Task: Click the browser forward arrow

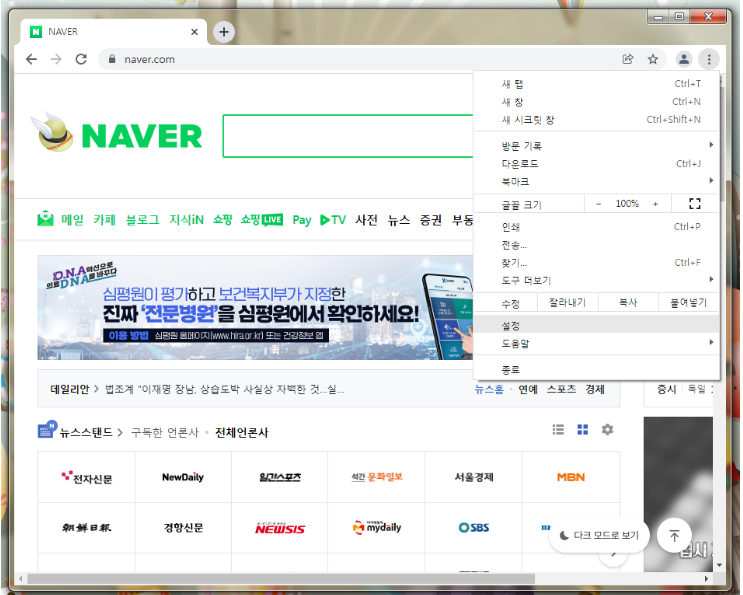Action: pyautogui.click(x=56, y=59)
